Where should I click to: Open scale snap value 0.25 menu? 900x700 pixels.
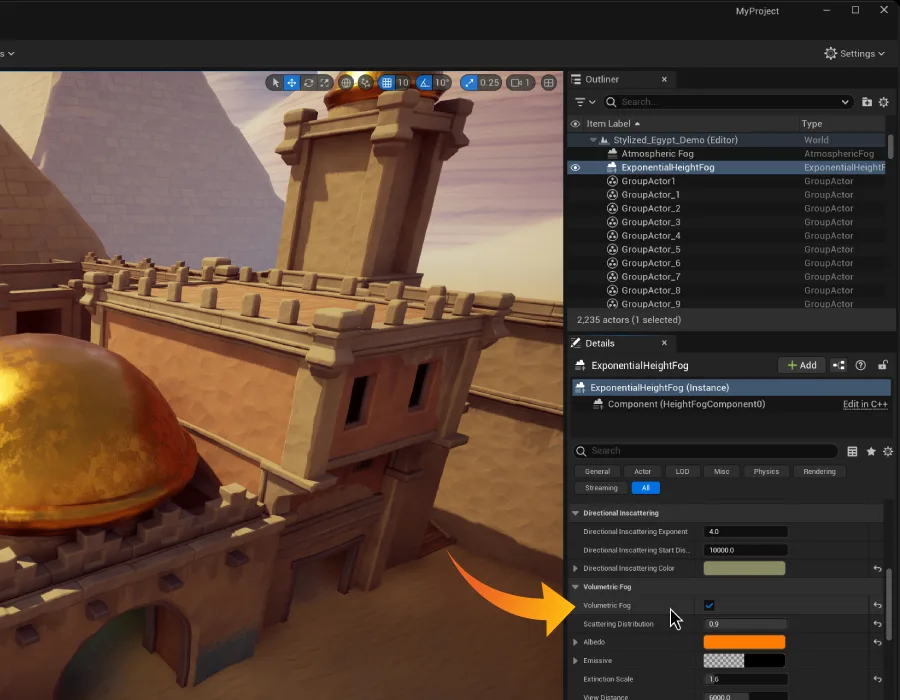point(489,83)
